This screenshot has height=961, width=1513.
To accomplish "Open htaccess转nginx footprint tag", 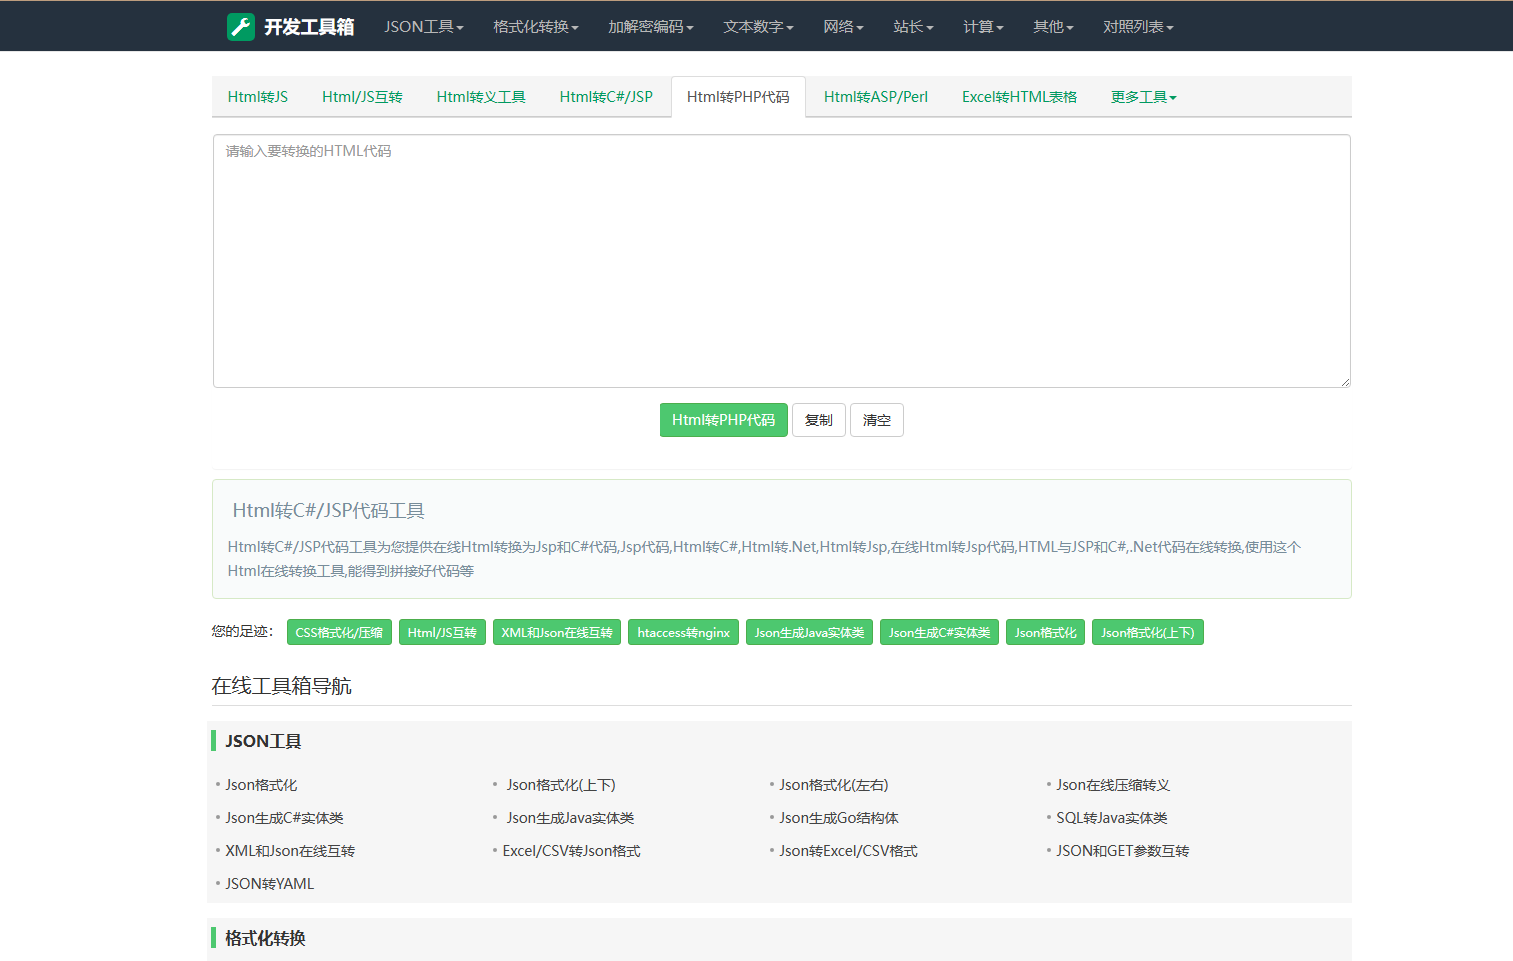I will click(684, 632).
